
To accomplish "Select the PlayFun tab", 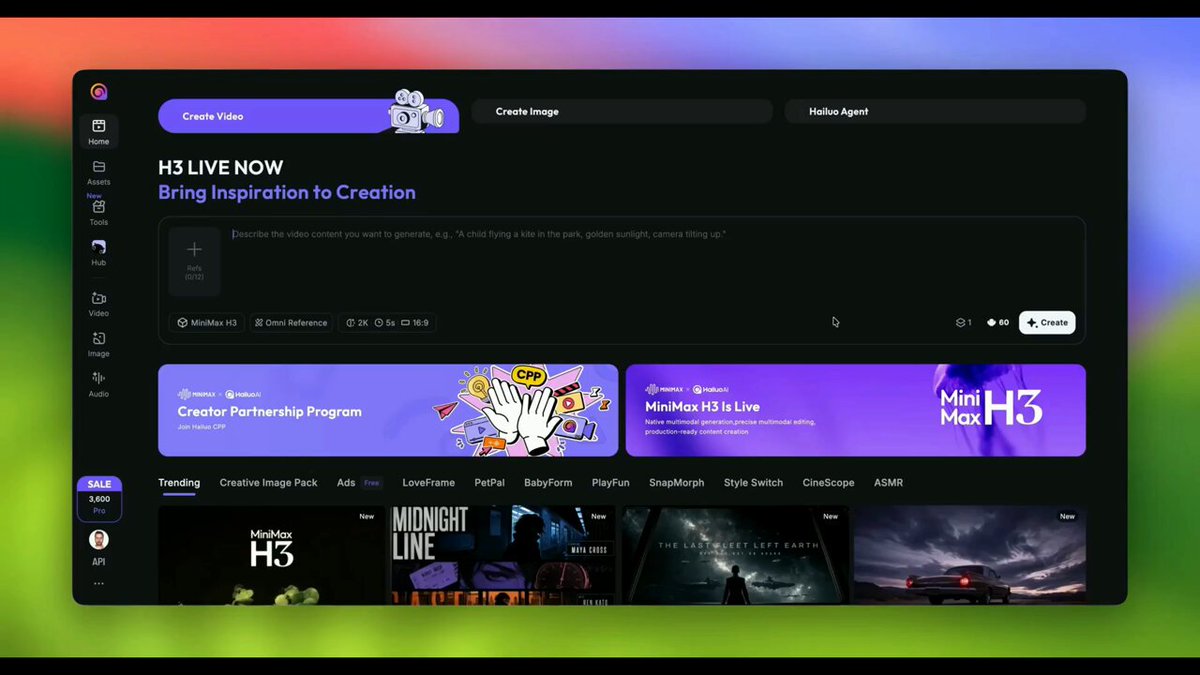I will (610, 483).
